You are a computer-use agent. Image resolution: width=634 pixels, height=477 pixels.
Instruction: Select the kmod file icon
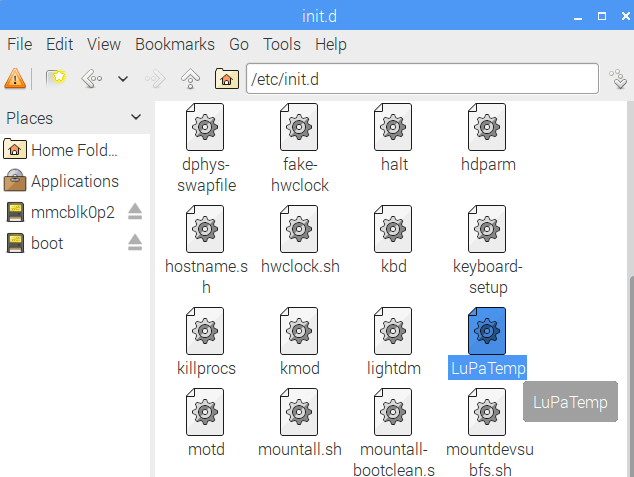299,331
